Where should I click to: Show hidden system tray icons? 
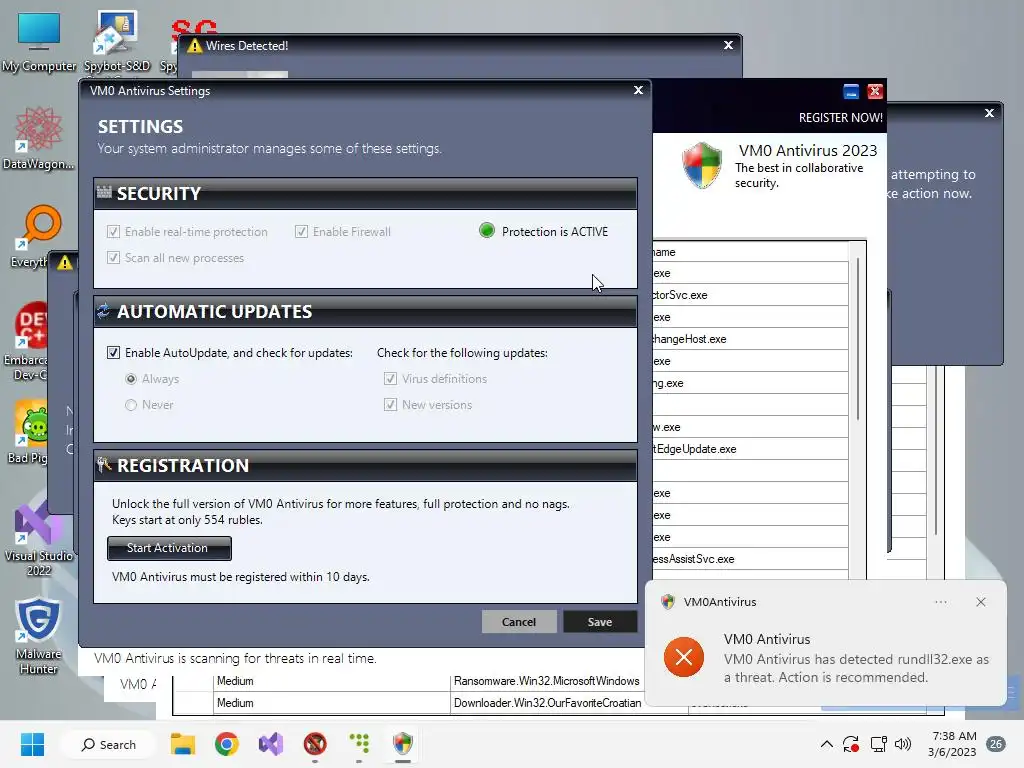pos(826,744)
